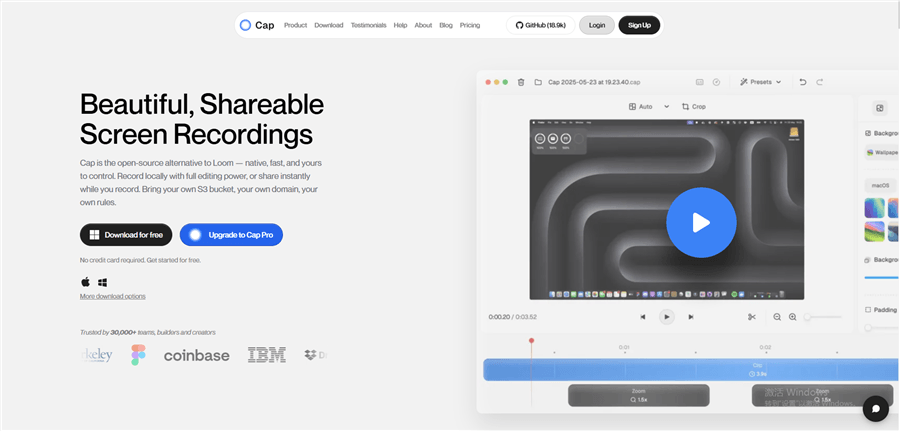
Task: Click the coinbase logo
Action: pyautogui.click(x=196, y=355)
